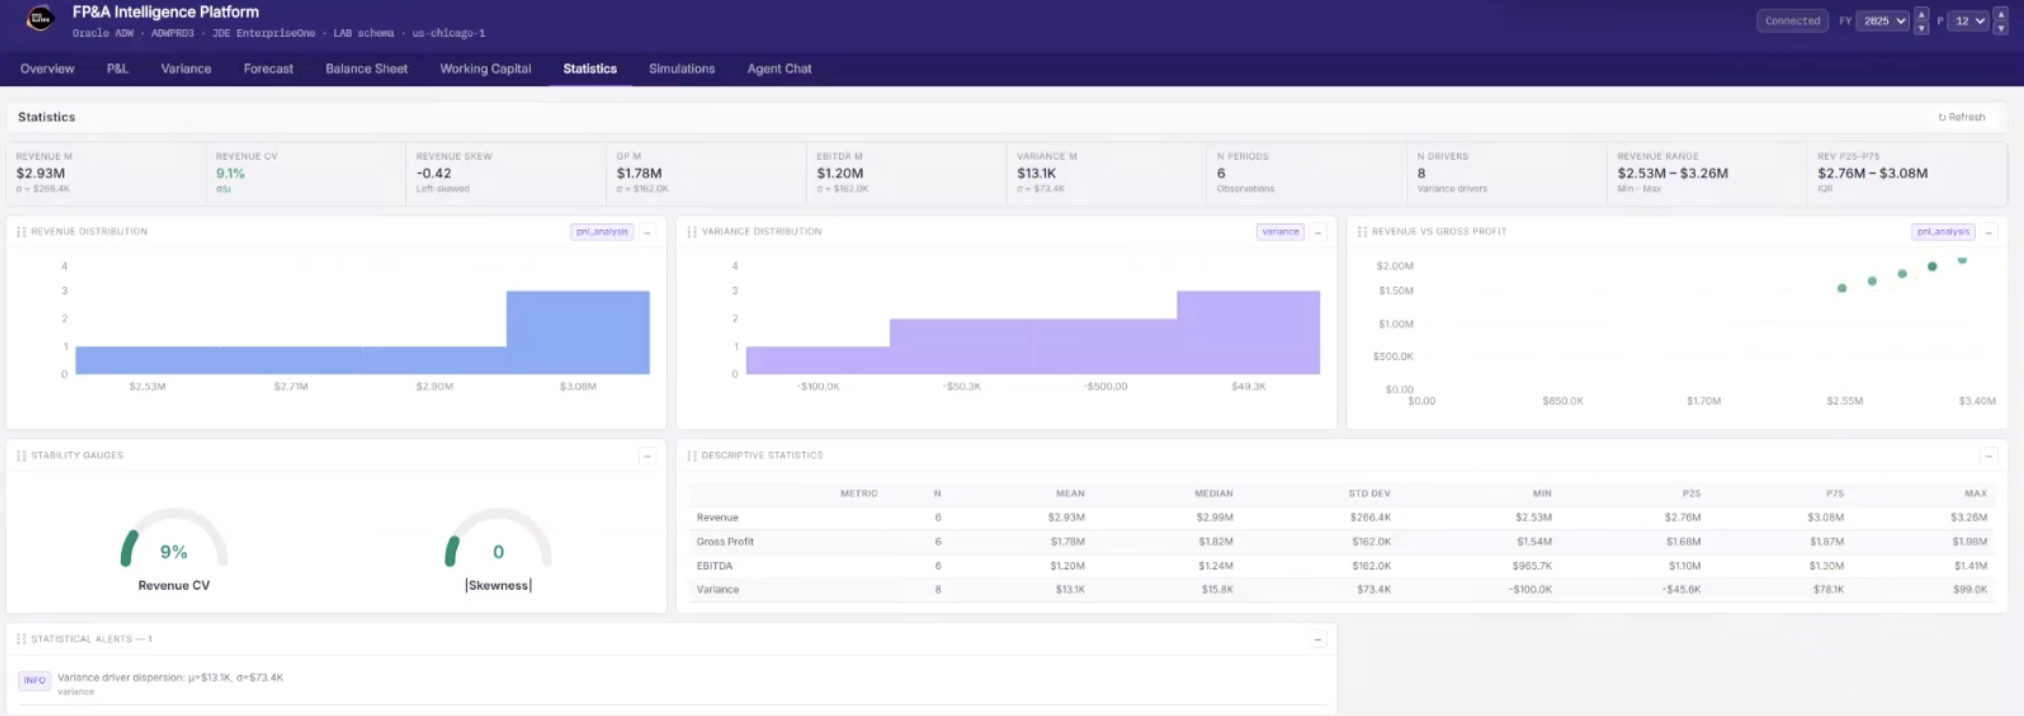Collapse the Revenue vs Gross Profit panel
Image resolution: width=2024 pixels, height=716 pixels.
pyautogui.click(x=1988, y=232)
